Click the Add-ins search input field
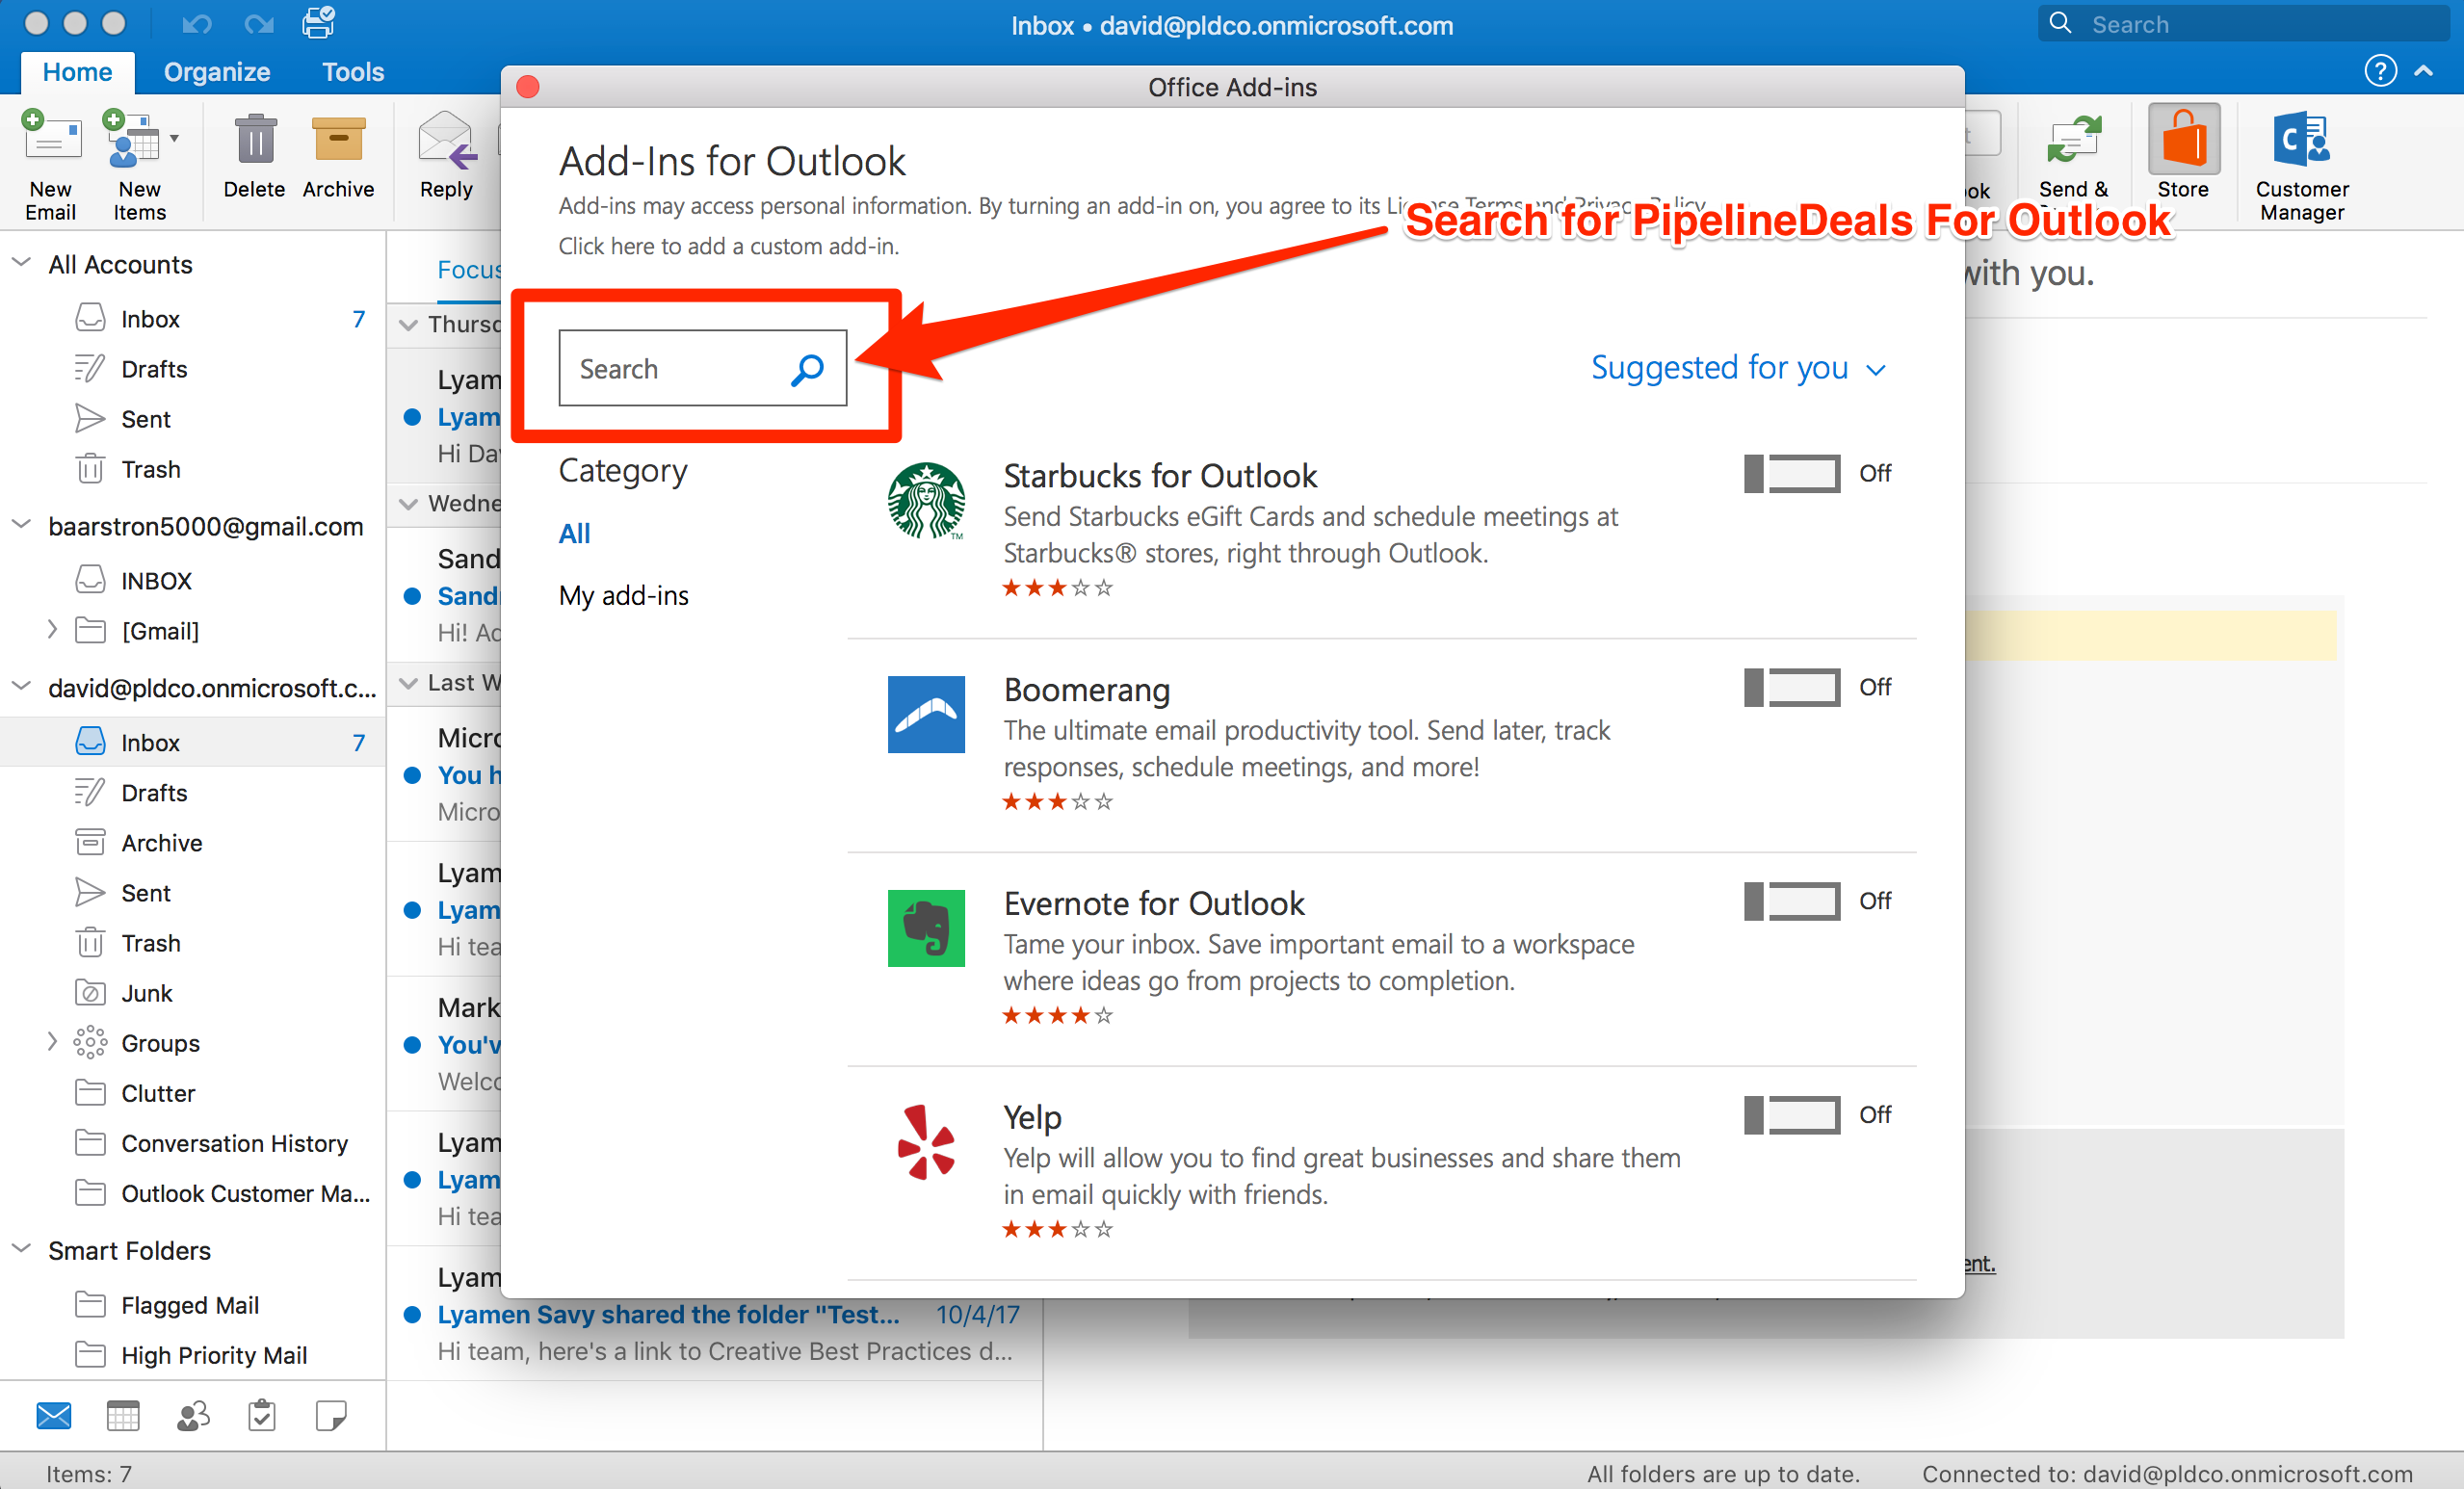 coord(700,366)
